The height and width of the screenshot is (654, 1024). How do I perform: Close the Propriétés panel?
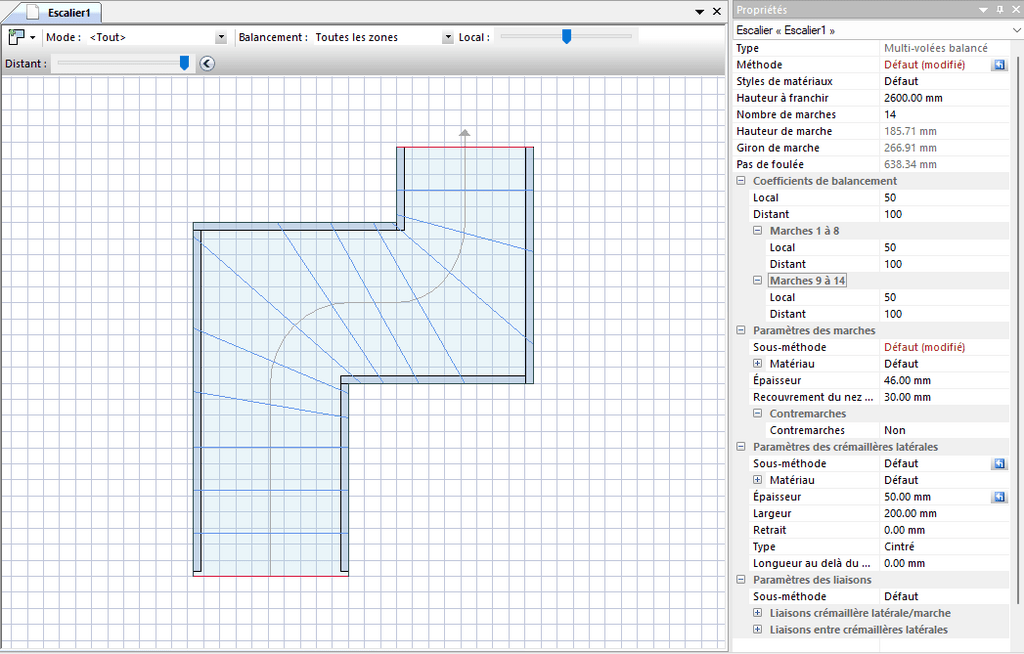(1016, 10)
